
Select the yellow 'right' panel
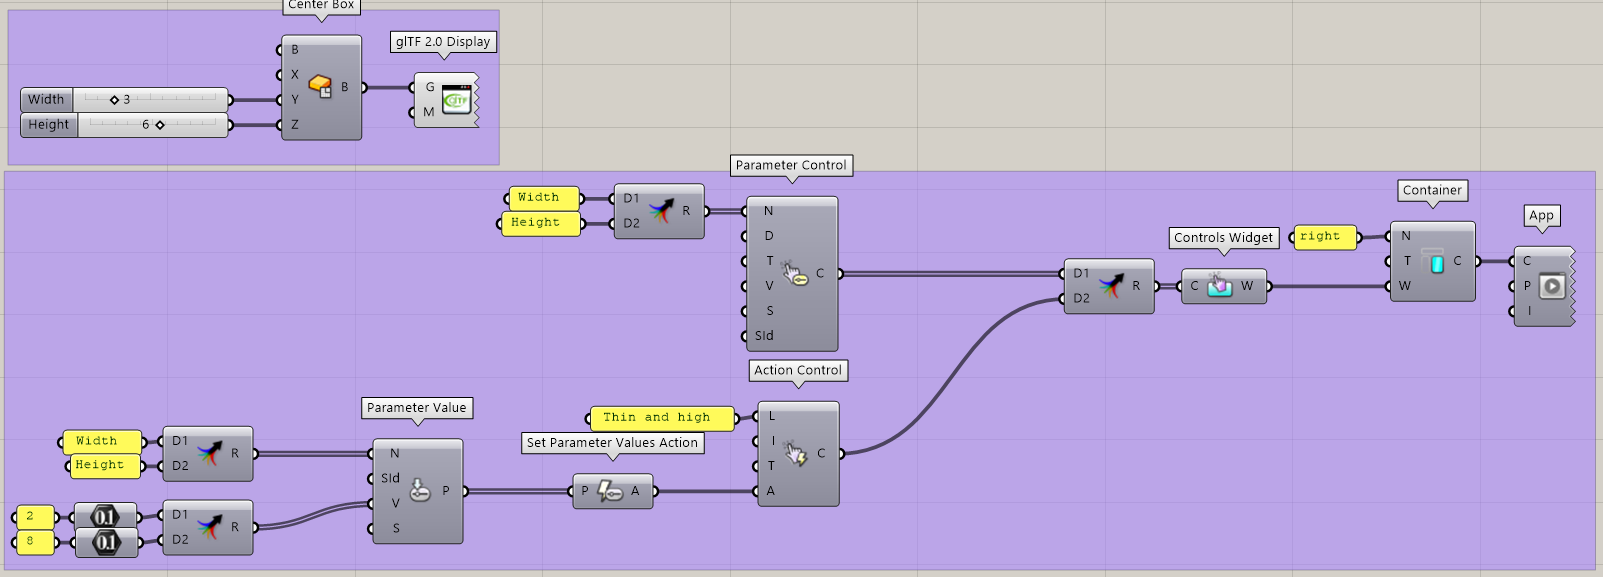pyautogui.click(x=1322, y=237)
